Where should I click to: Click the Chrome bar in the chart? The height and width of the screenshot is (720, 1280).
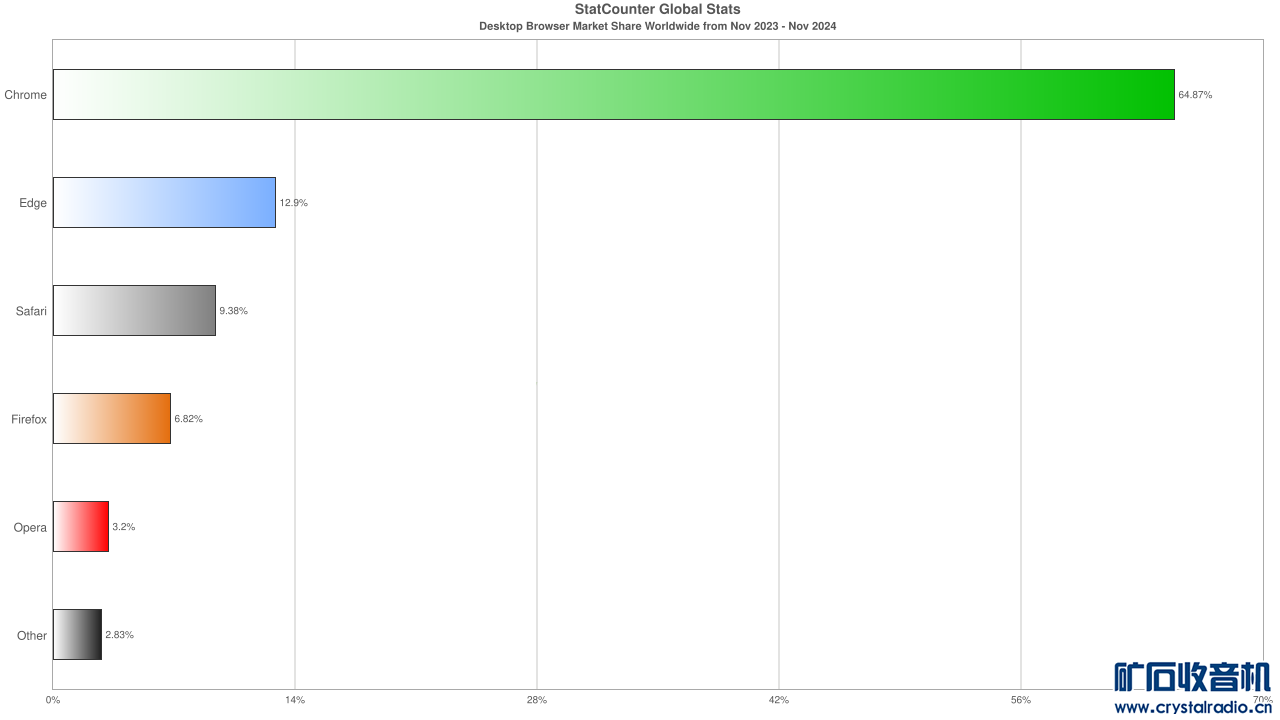tap(614, 95)
